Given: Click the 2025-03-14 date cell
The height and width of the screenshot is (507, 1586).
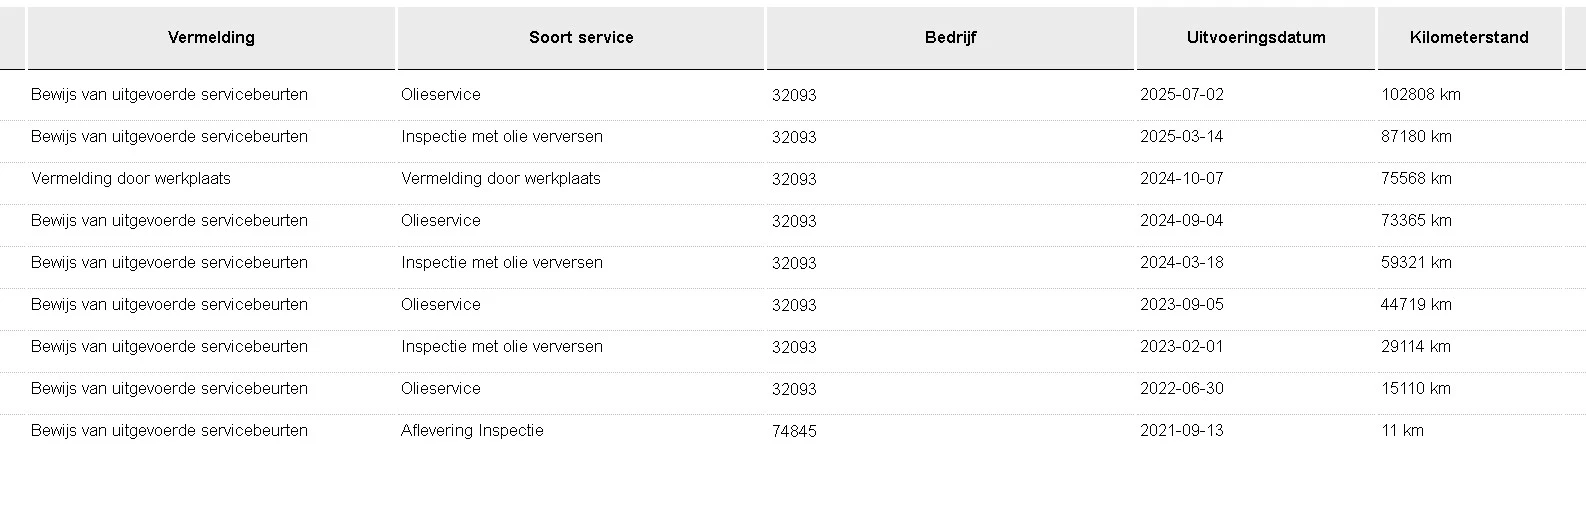Looking at the screenshot, I should click(x=1181, y=137).
